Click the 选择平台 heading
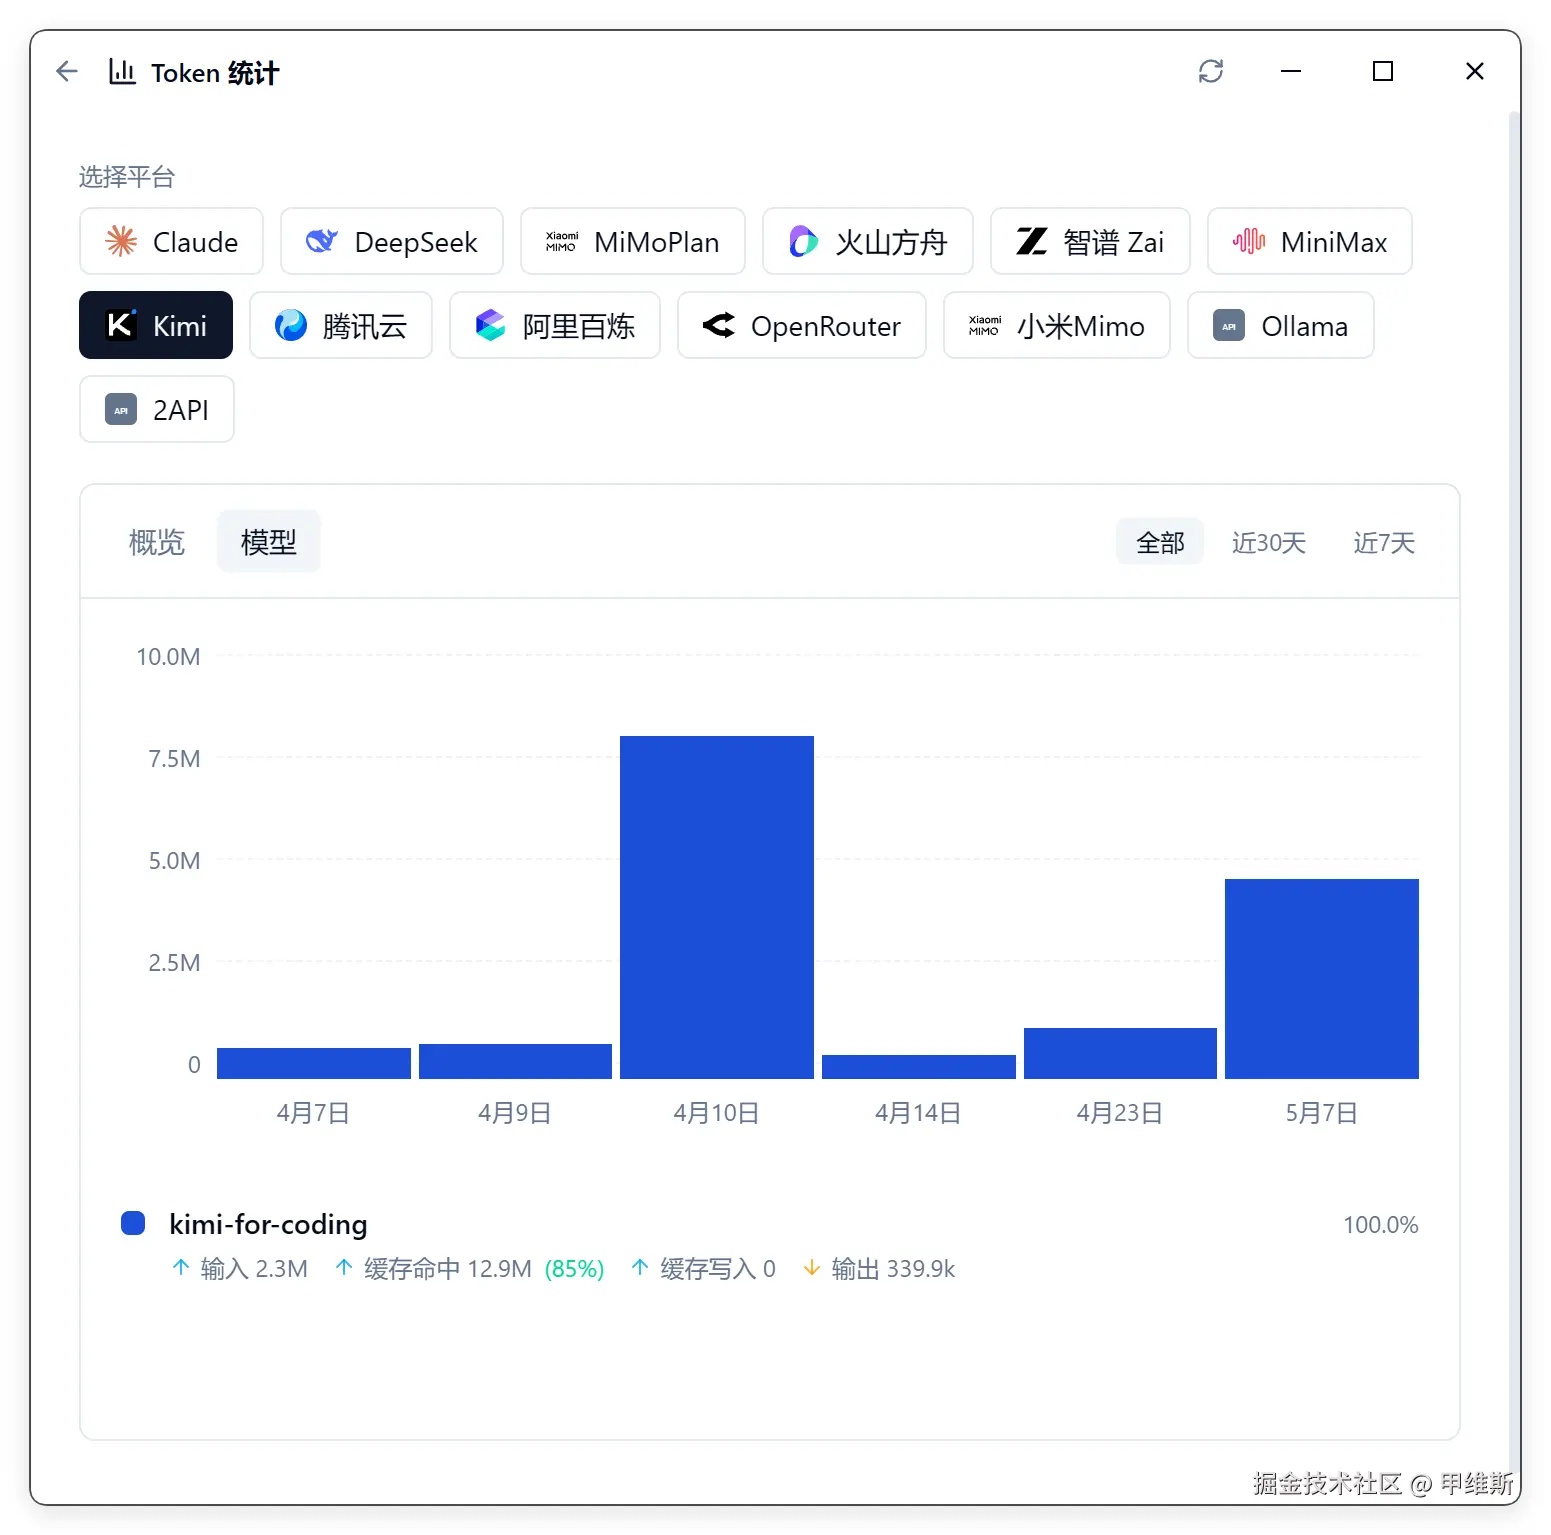 [127, 177]
